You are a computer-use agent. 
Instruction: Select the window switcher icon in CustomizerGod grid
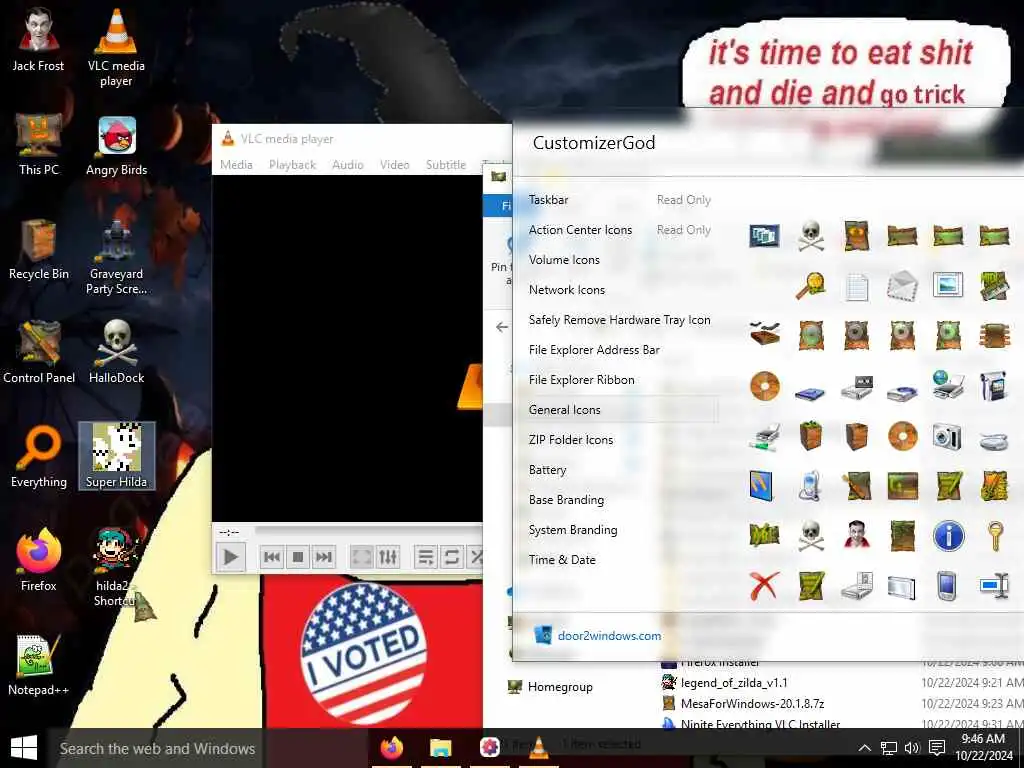[764, 235]
